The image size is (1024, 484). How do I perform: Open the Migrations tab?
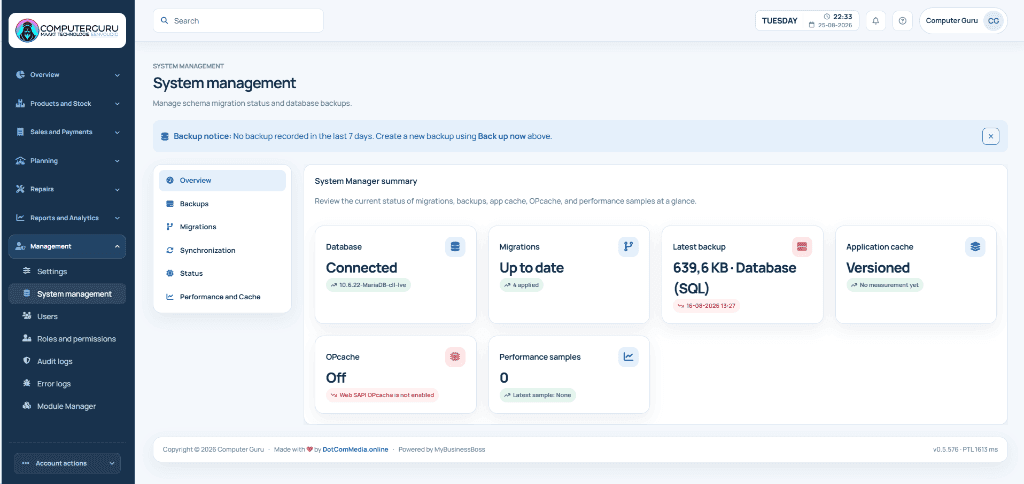222,227
